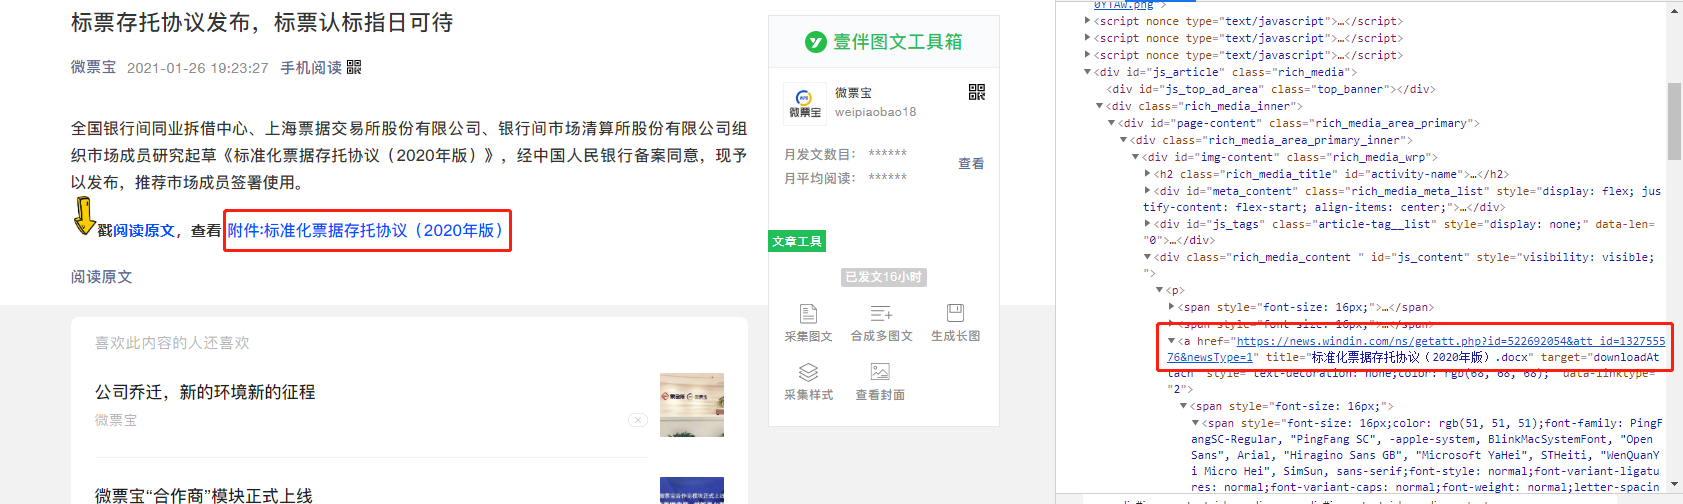Expand the h2 rich_media_title node
Screen dimensions: 1683x504
1147,174
